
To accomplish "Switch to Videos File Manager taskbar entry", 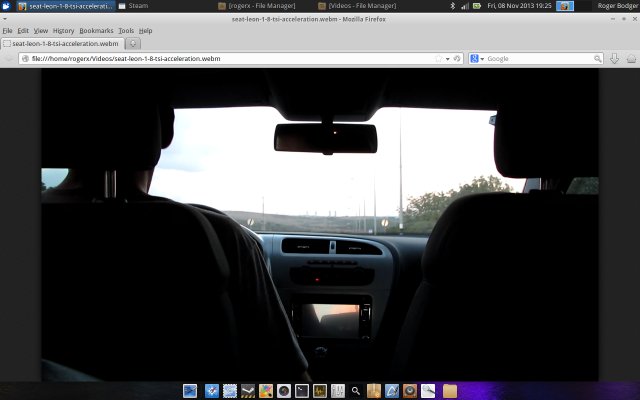I will [357, 6].
